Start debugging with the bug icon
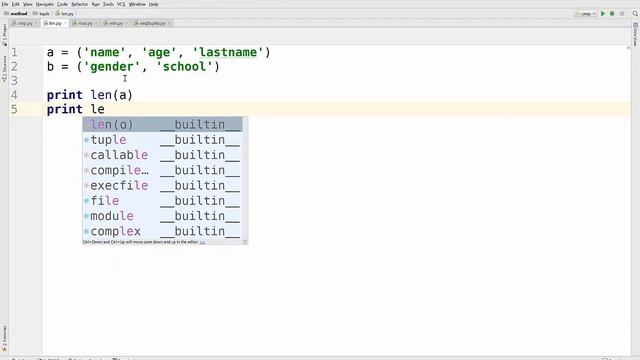Image resolution: width=640 pixels, height=360 pixels. tap(612, 13)
